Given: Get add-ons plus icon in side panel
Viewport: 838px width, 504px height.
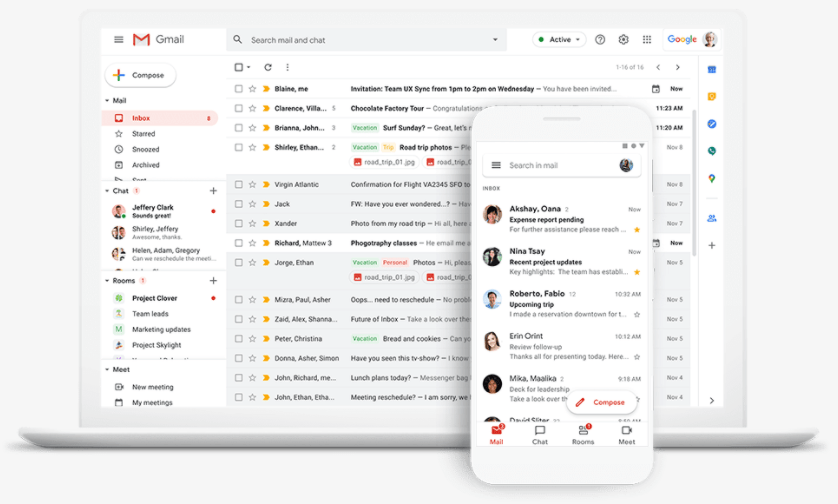Looking at the screenshot, I should pos(711,245).
